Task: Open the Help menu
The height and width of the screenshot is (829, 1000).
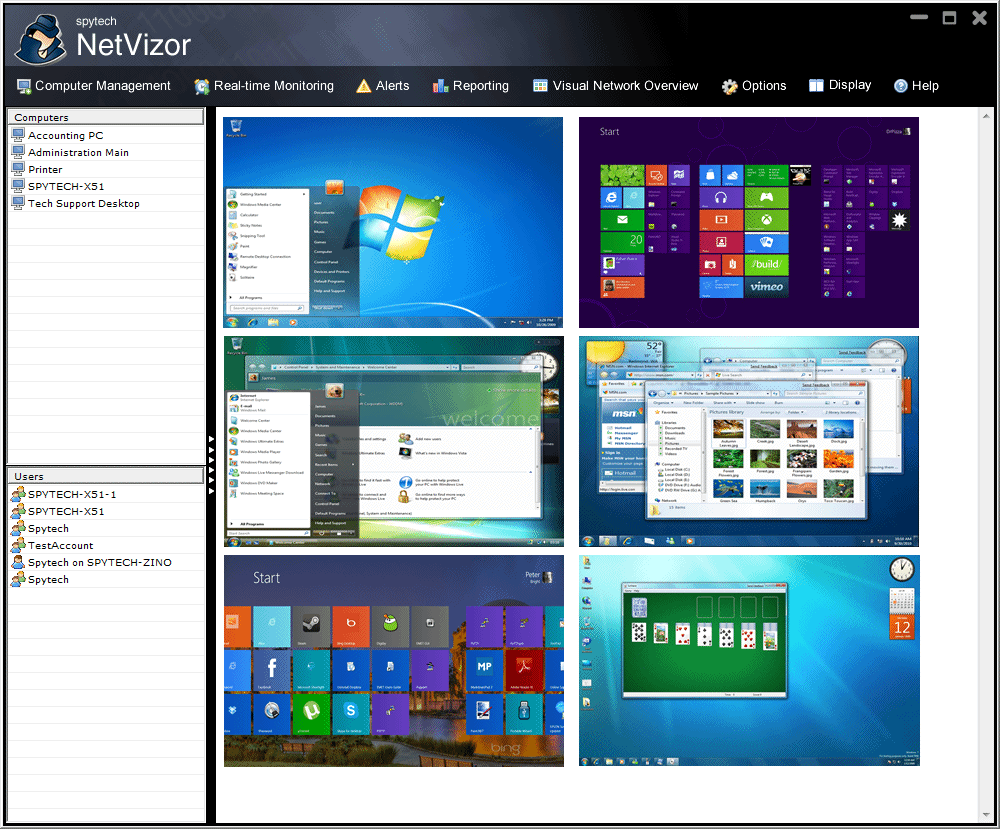Action: pos(916,85)
